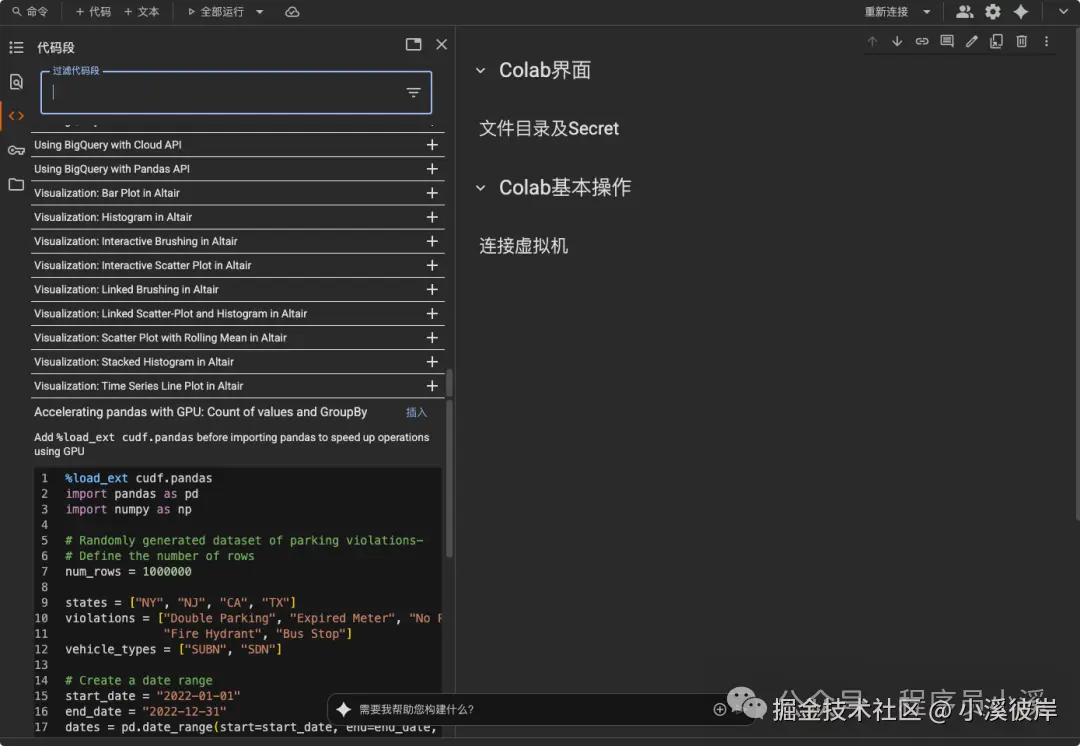Open the more cell actions menu
Viewport: 1080px width, 746px height.
1046,41
